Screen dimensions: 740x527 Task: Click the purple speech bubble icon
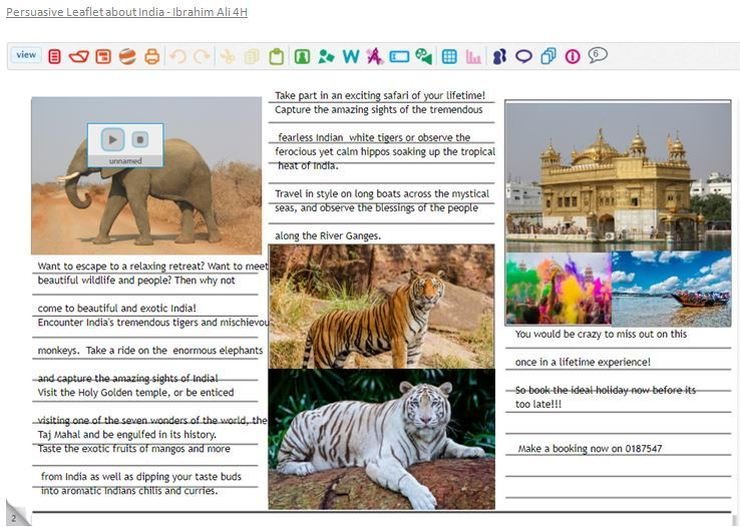[524, 57]
